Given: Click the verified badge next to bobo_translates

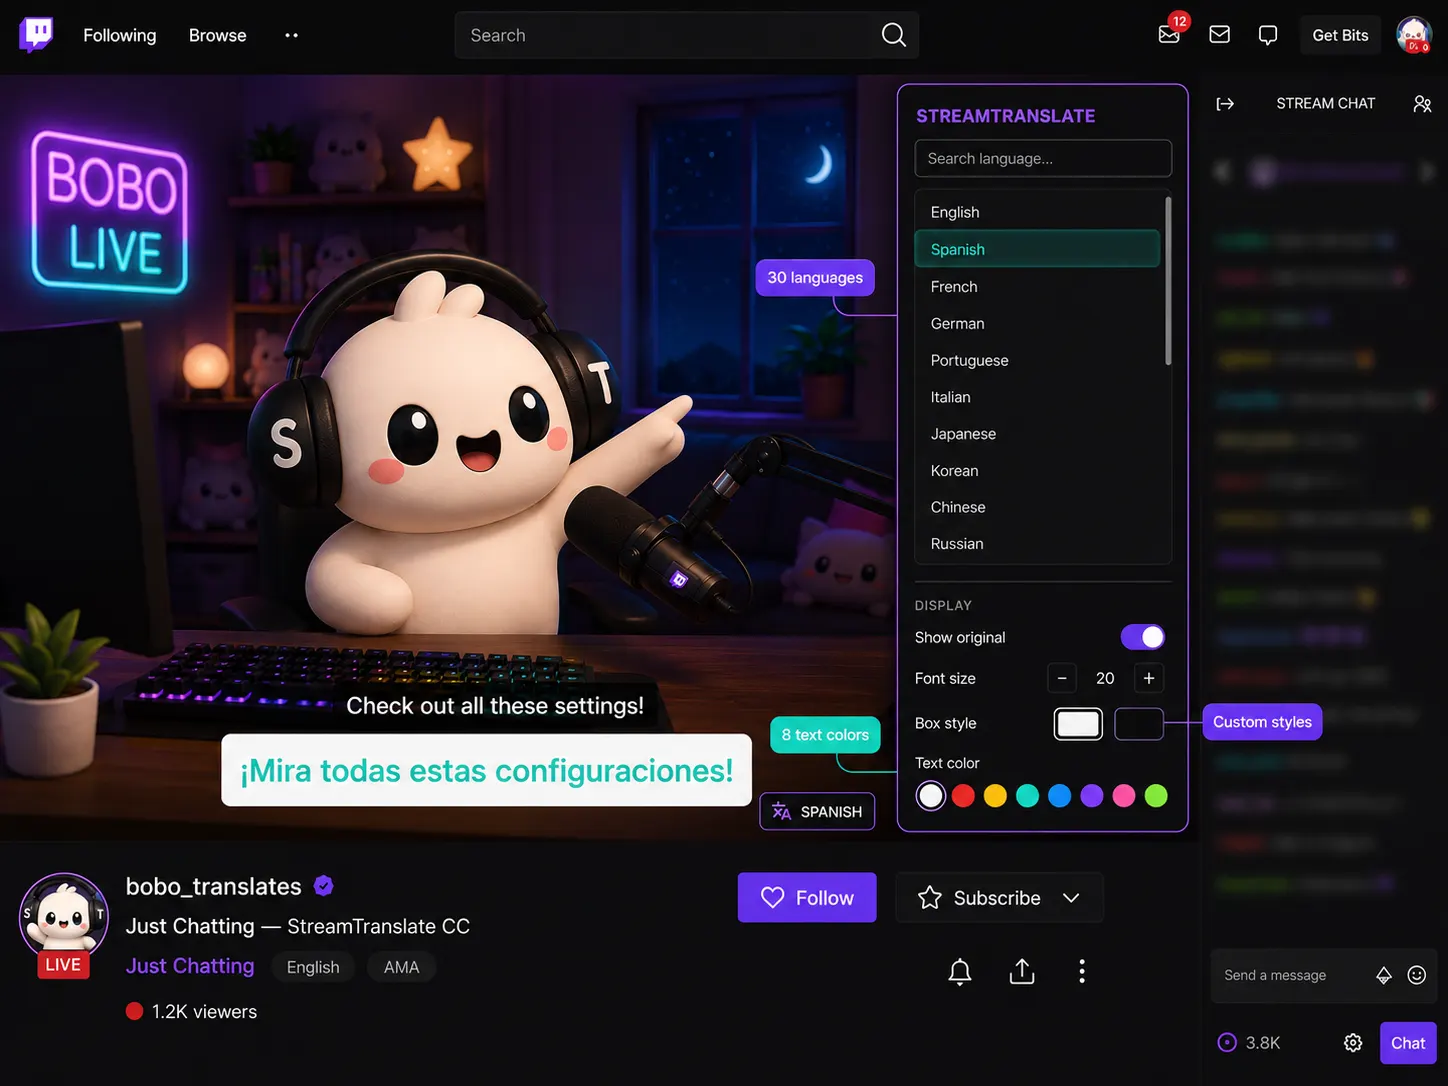Looking at the screenshot, I should (323, 886).
